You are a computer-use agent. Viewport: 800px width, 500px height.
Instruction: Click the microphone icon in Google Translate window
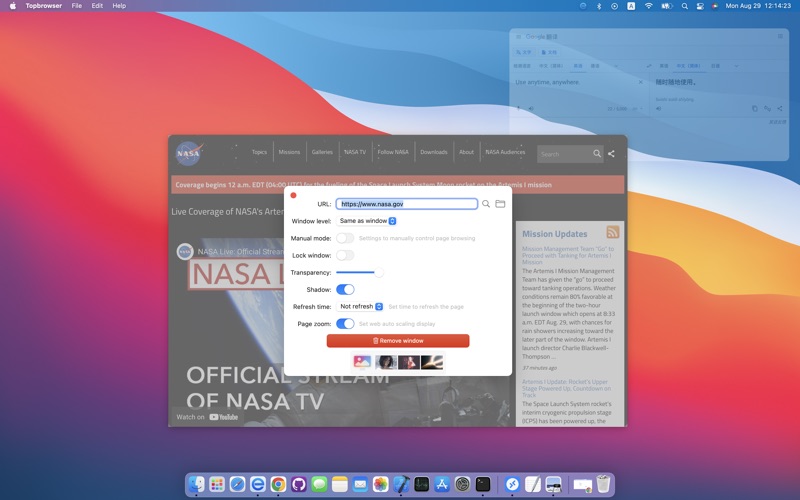pyautogui.click(x=518, y=108)
